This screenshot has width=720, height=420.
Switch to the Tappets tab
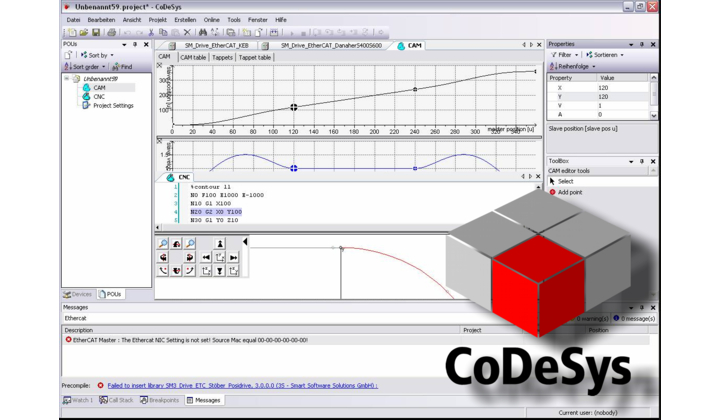[x=222, y=57]
